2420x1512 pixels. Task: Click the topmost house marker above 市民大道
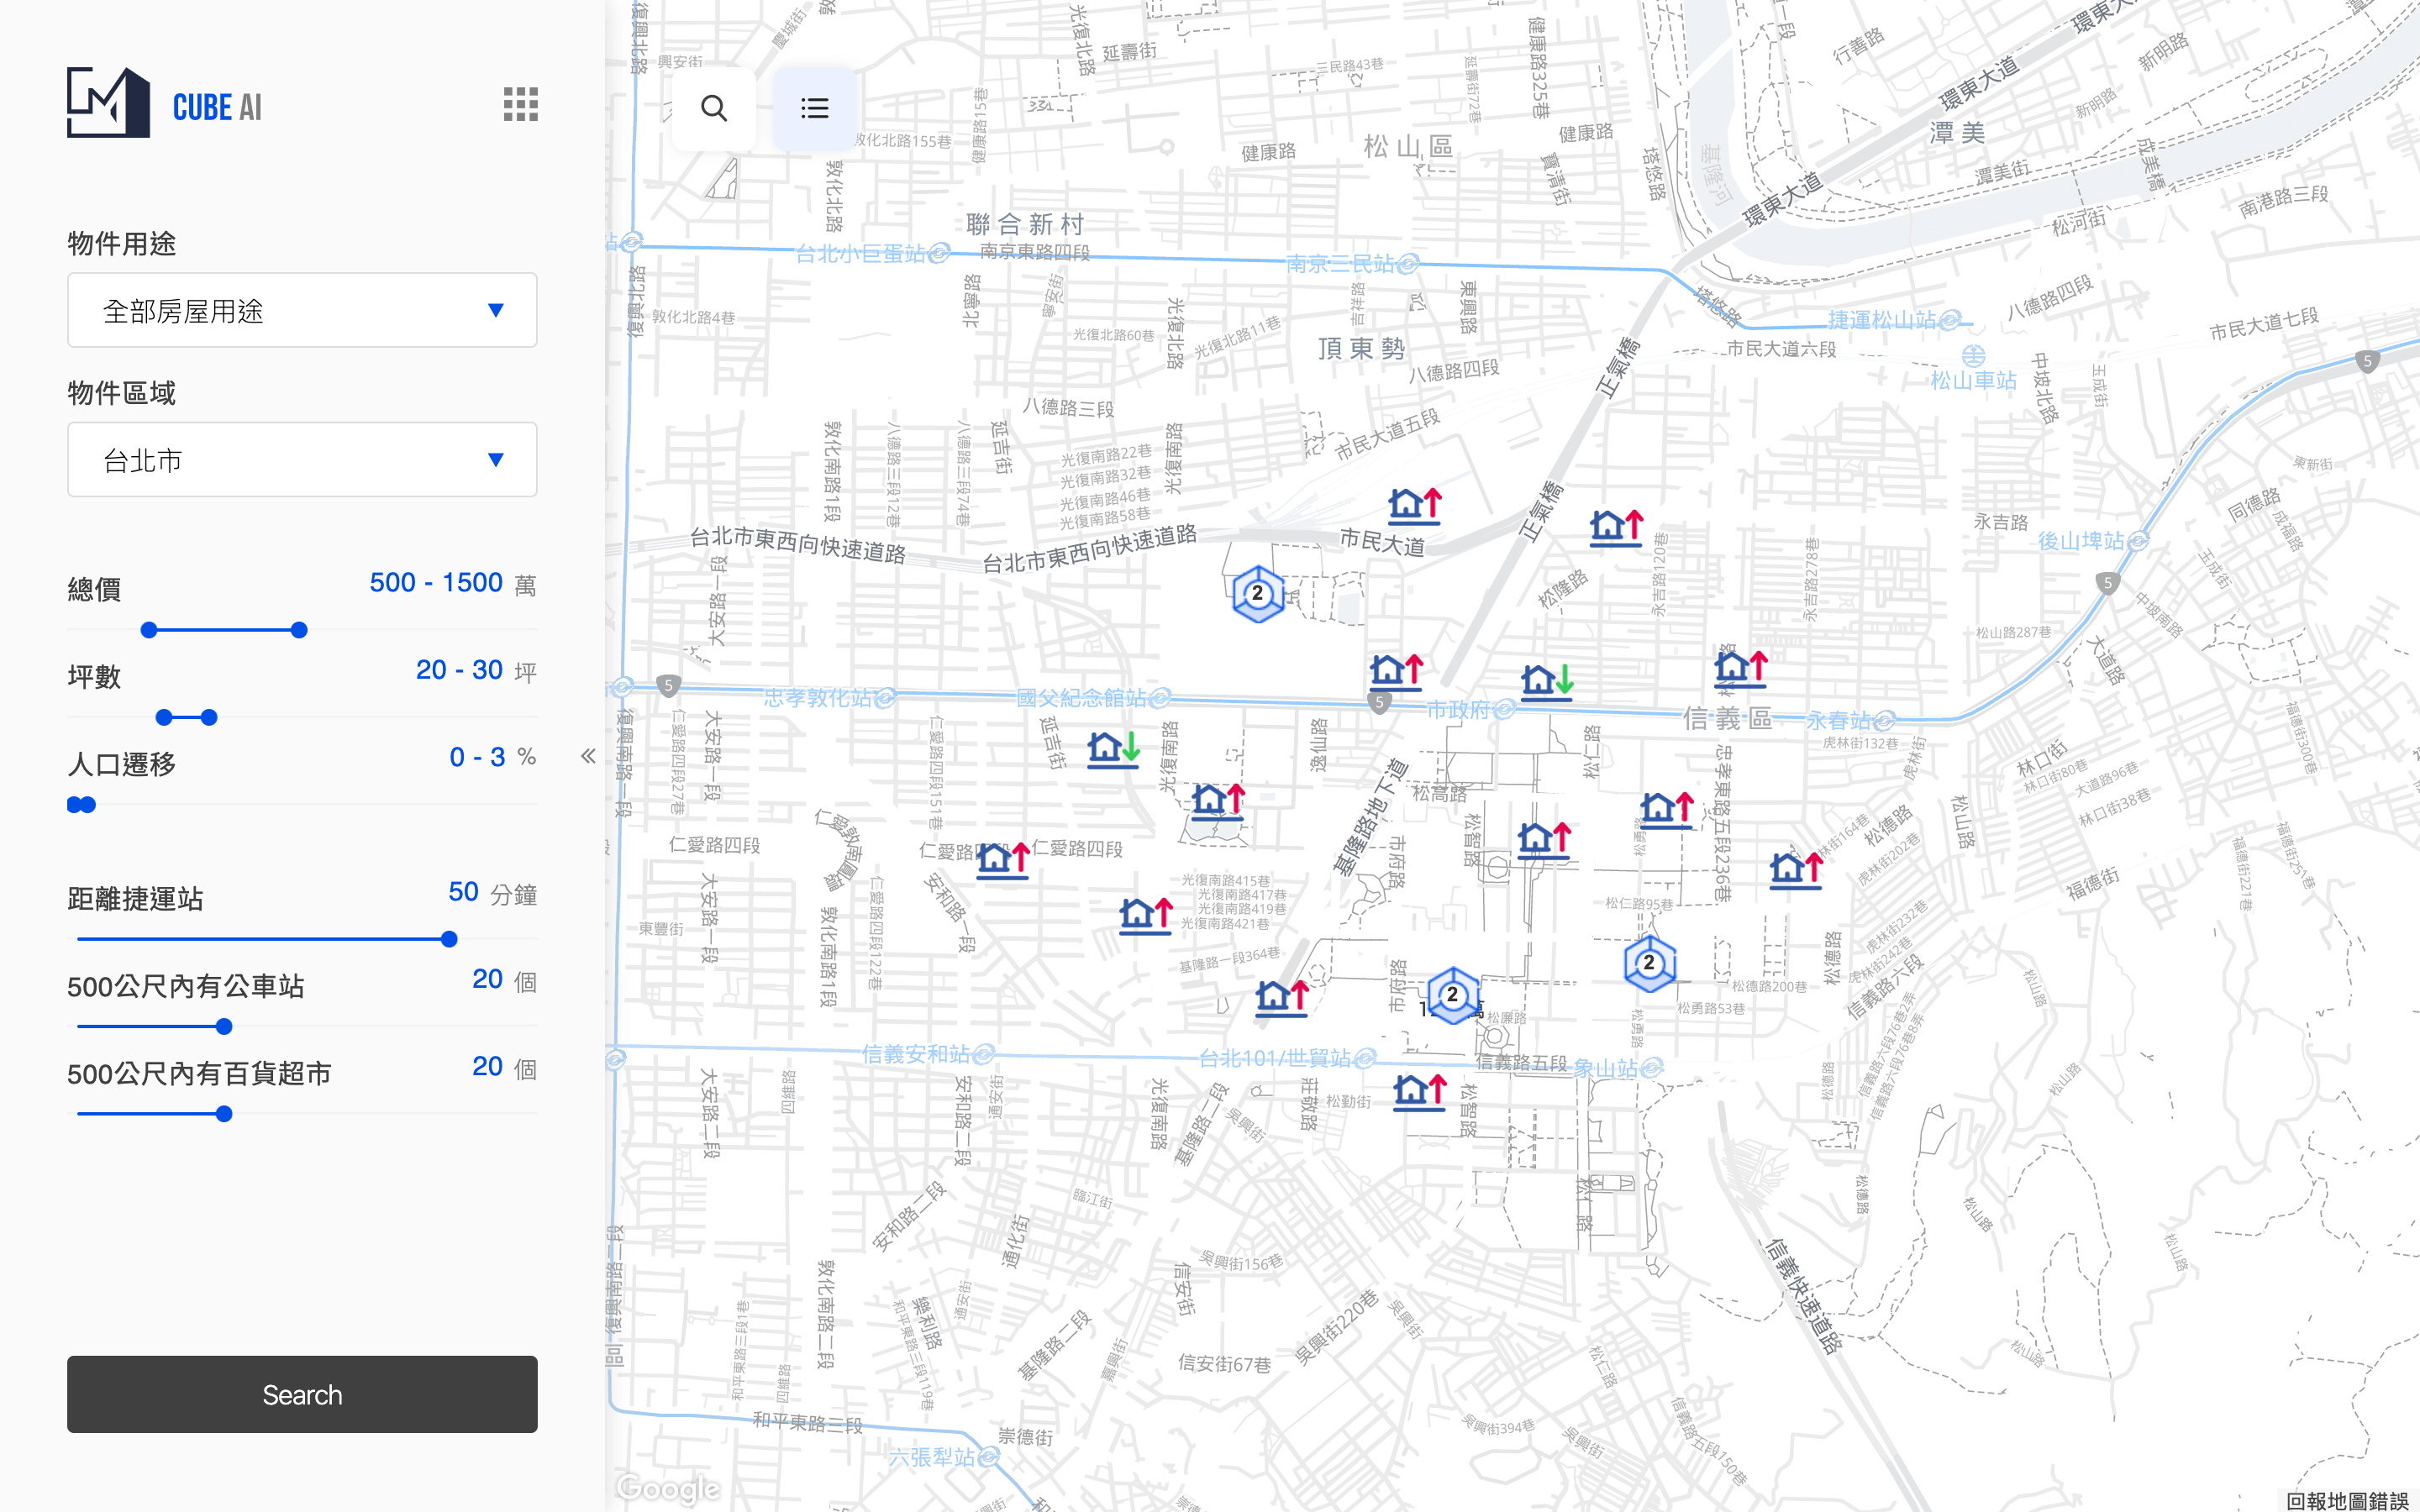click(x=1414, y=505)
